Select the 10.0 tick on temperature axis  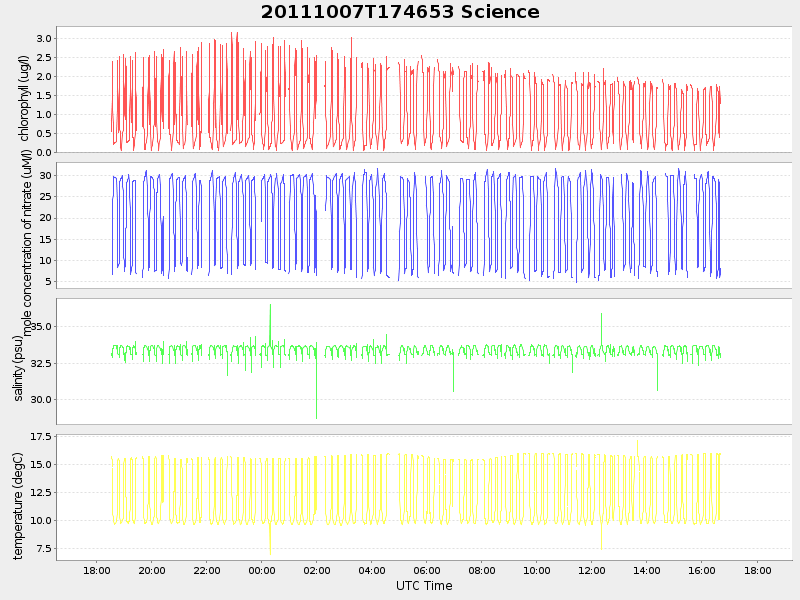(41, 521)
